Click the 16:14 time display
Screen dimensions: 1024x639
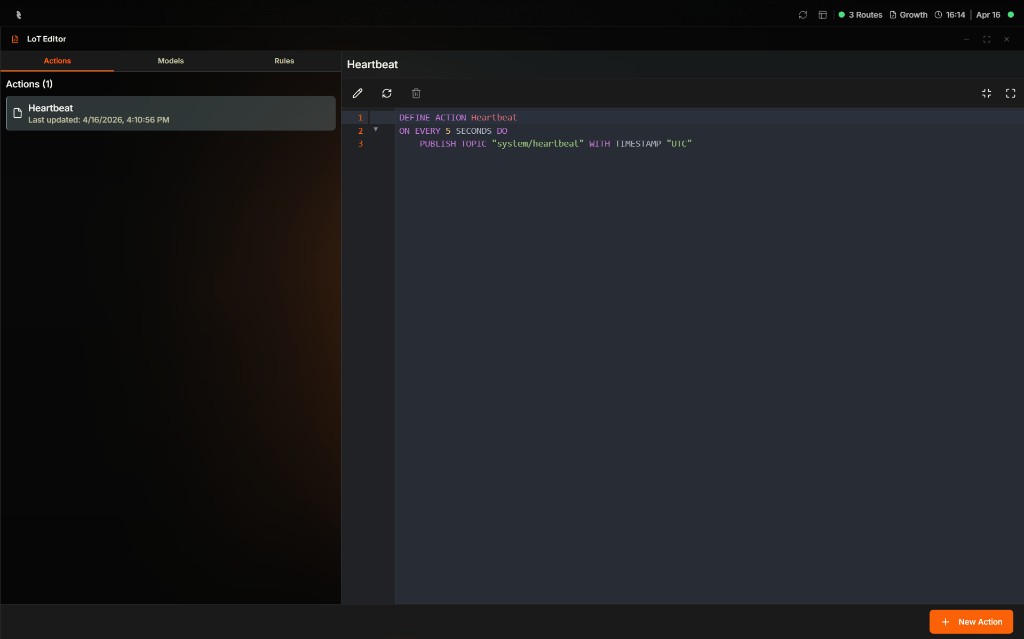click(x=955, y=14)
